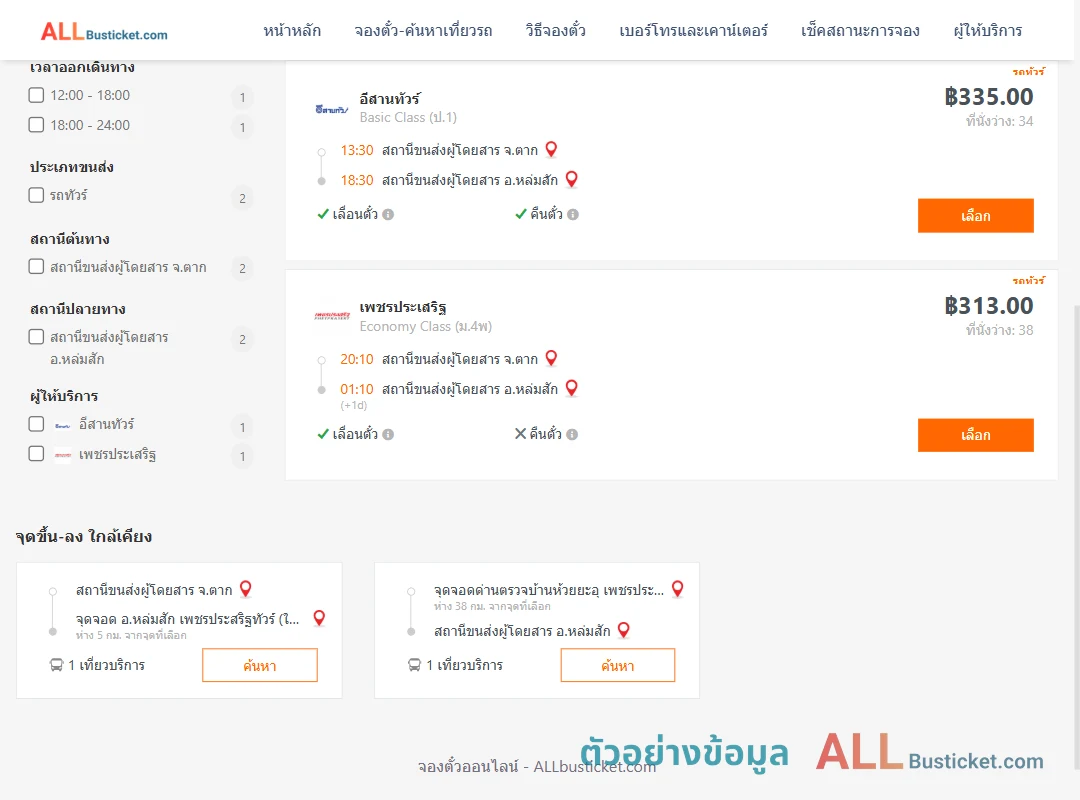
Task: Click info icon next to คืนตั๋ว on อีสานทัวร์ trip
Action: tap(573, 214)
